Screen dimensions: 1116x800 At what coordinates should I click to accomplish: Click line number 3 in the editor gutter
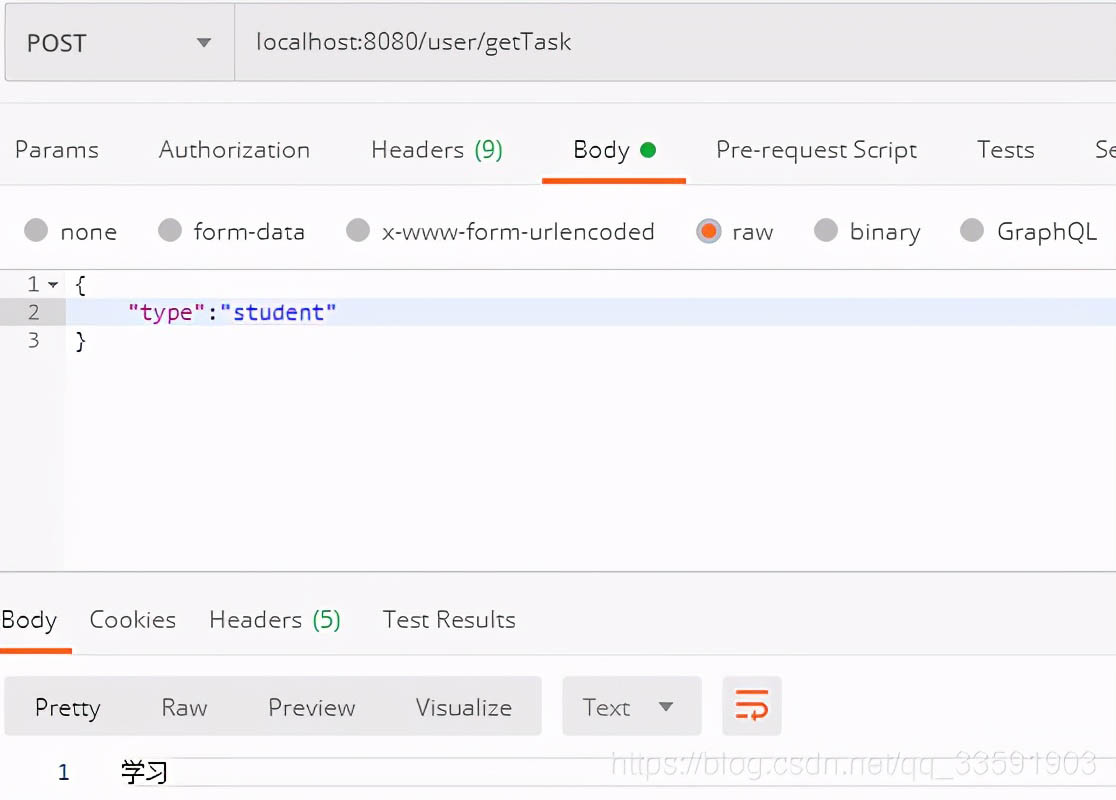pos(33,340)
